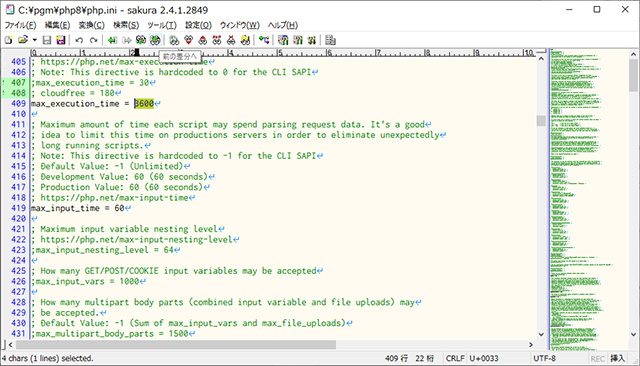This screenshot has width=640, height=366.
Task: Click the horizontal scrollbar thumb
Action: (x=176, y=345)
